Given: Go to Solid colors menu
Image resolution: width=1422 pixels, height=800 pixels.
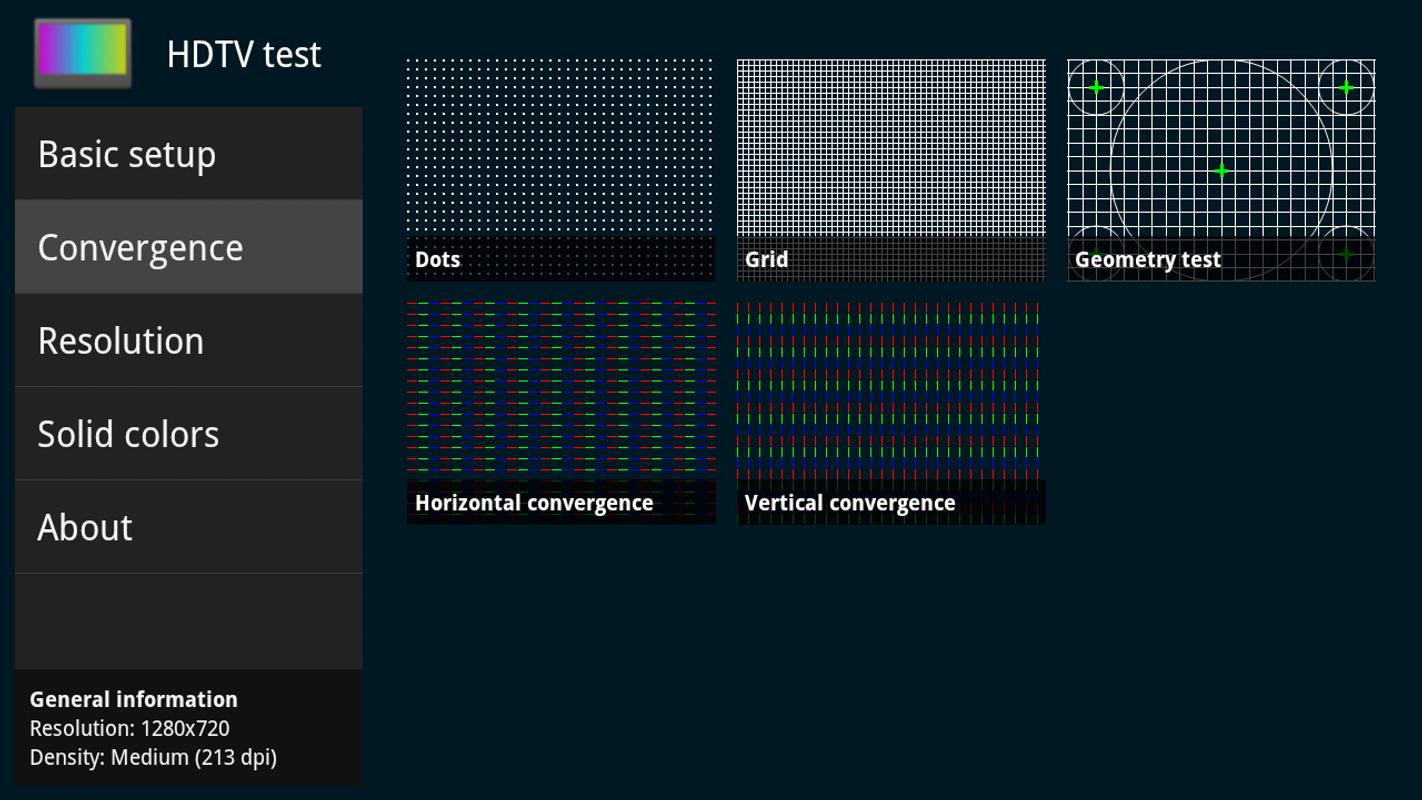Looking at the screenshot, I should [x=189, y=433].
